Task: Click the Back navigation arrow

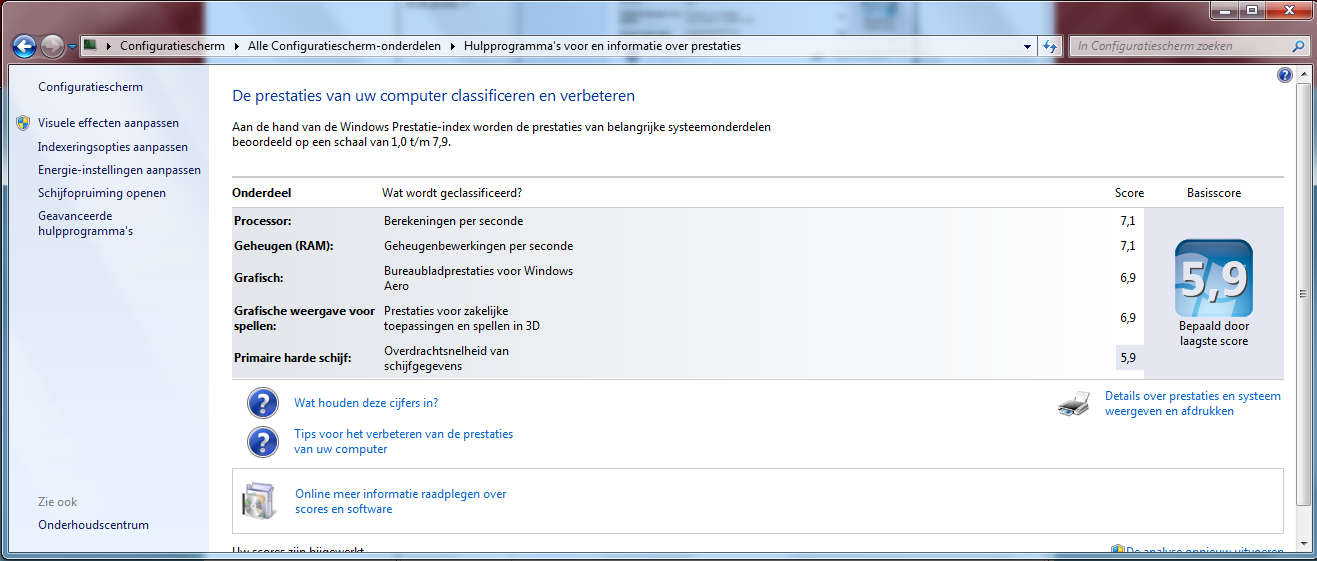Action: [x=24, y=46]
